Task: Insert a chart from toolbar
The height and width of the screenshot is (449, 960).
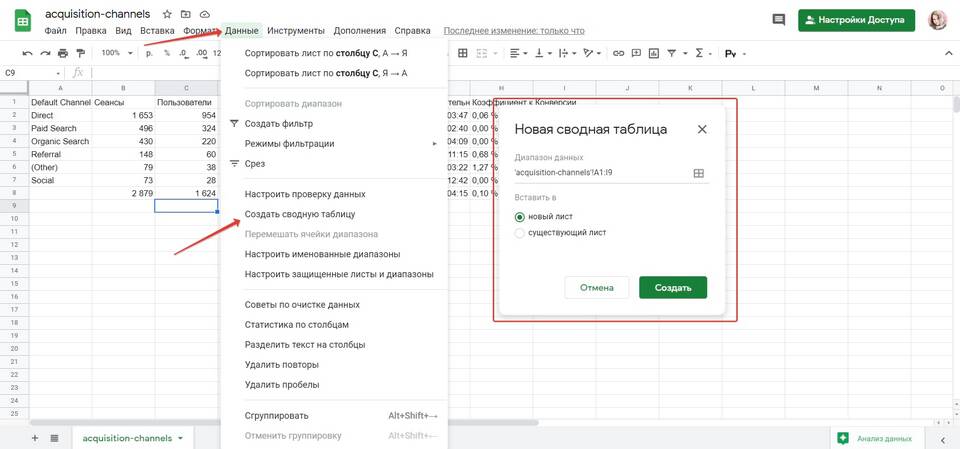Action: [654, 53]
